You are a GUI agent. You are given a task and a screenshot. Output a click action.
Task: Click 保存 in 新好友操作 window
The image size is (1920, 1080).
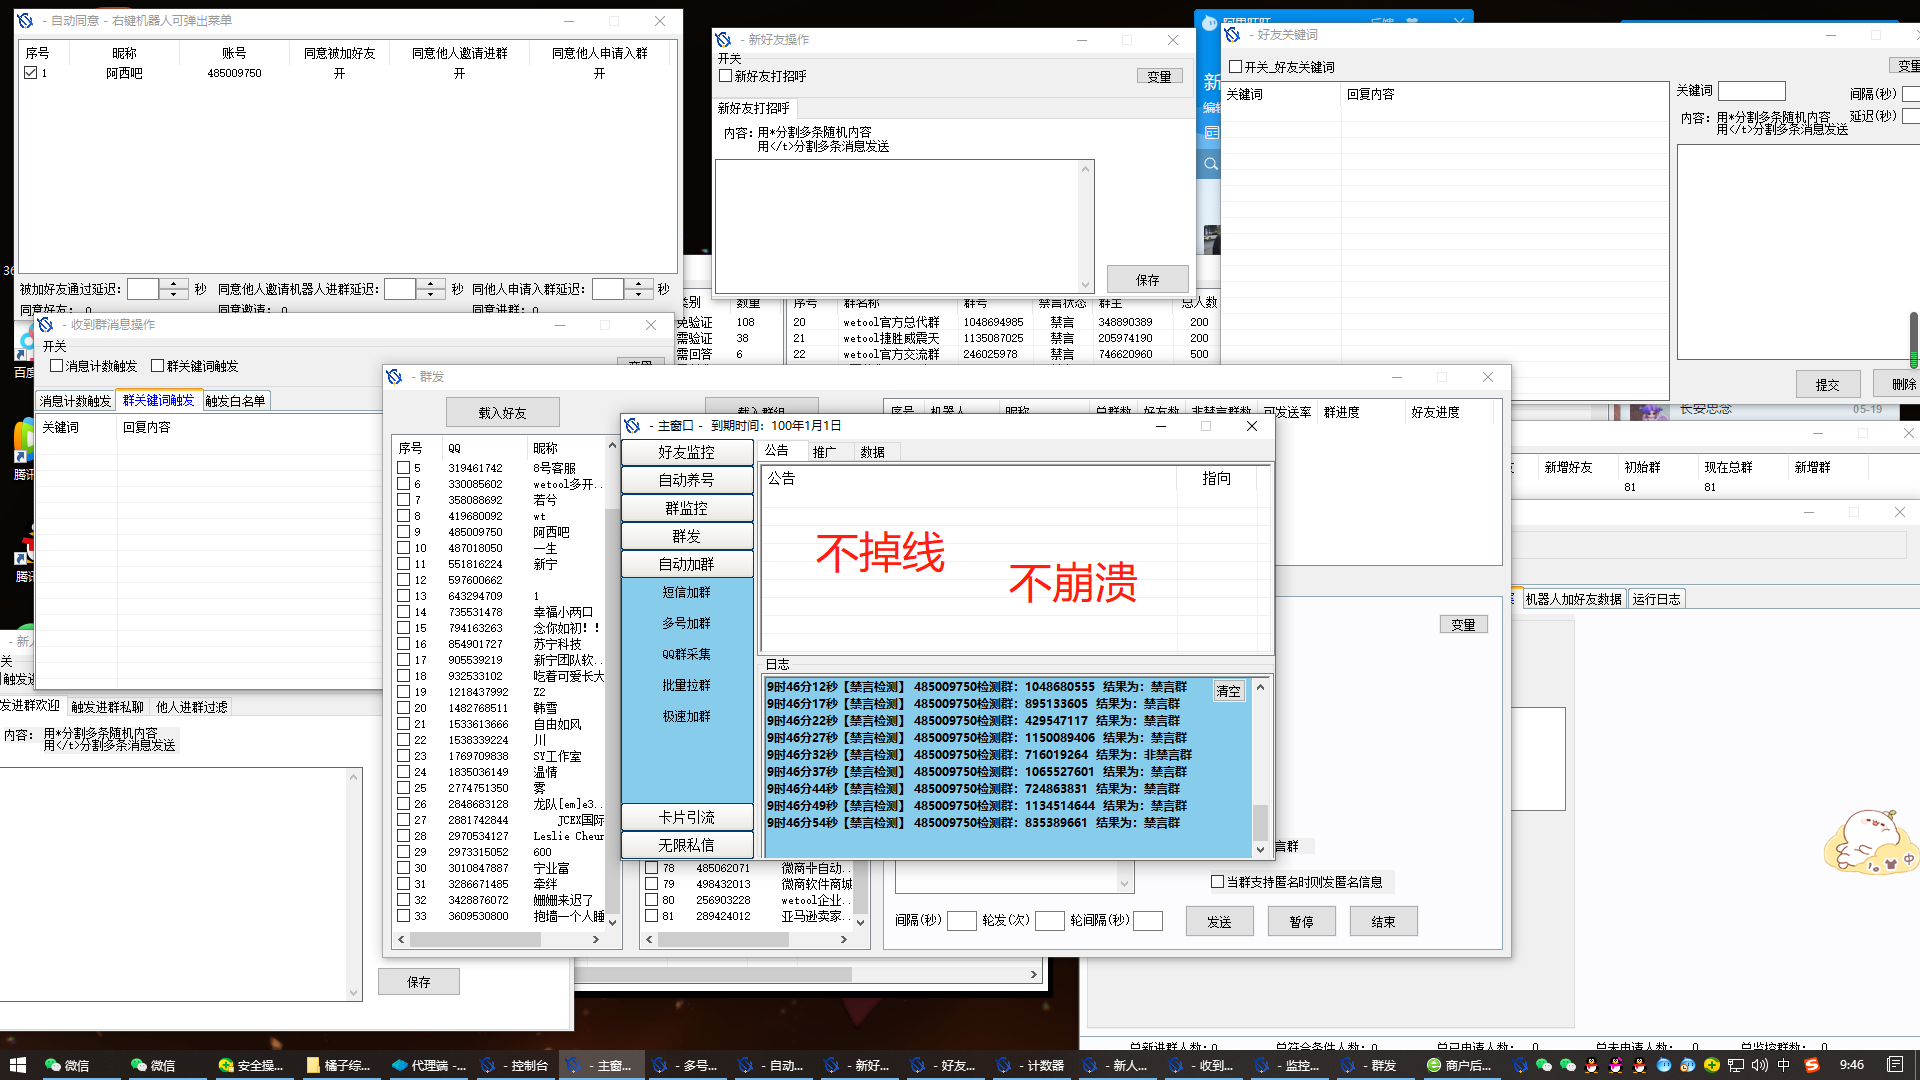(x=1147, y=280)
